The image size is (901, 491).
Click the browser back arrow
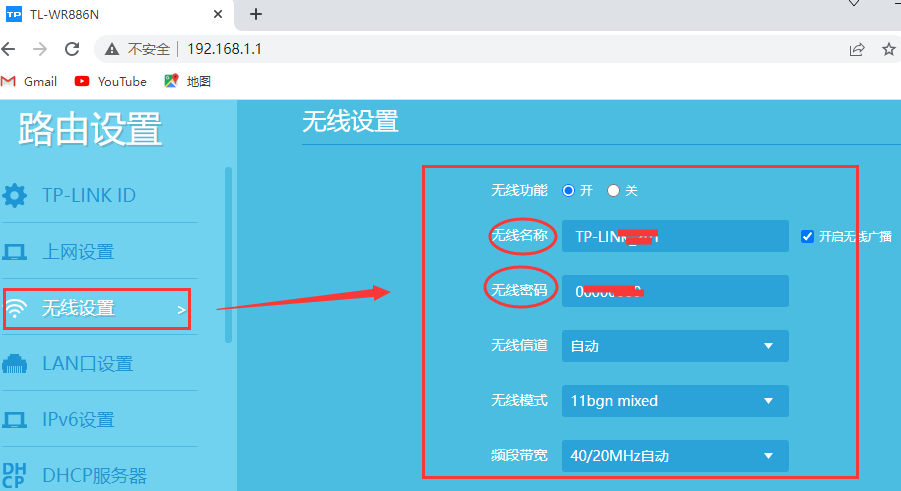9,49
